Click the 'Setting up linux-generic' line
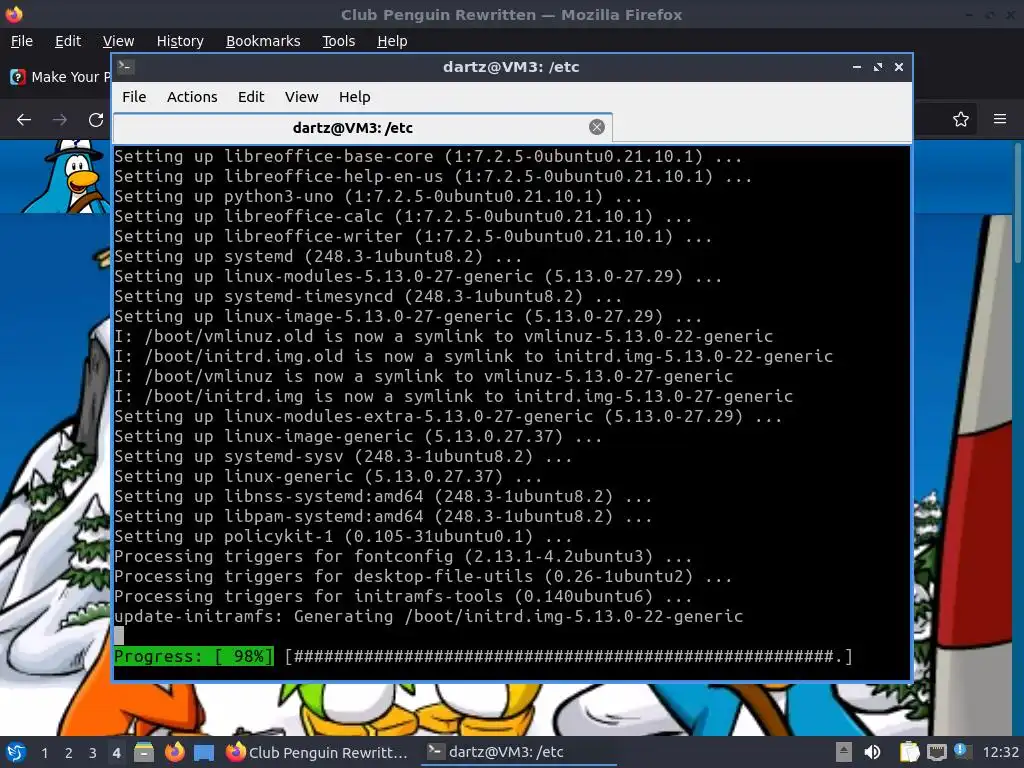 click(x=328, y=477)
